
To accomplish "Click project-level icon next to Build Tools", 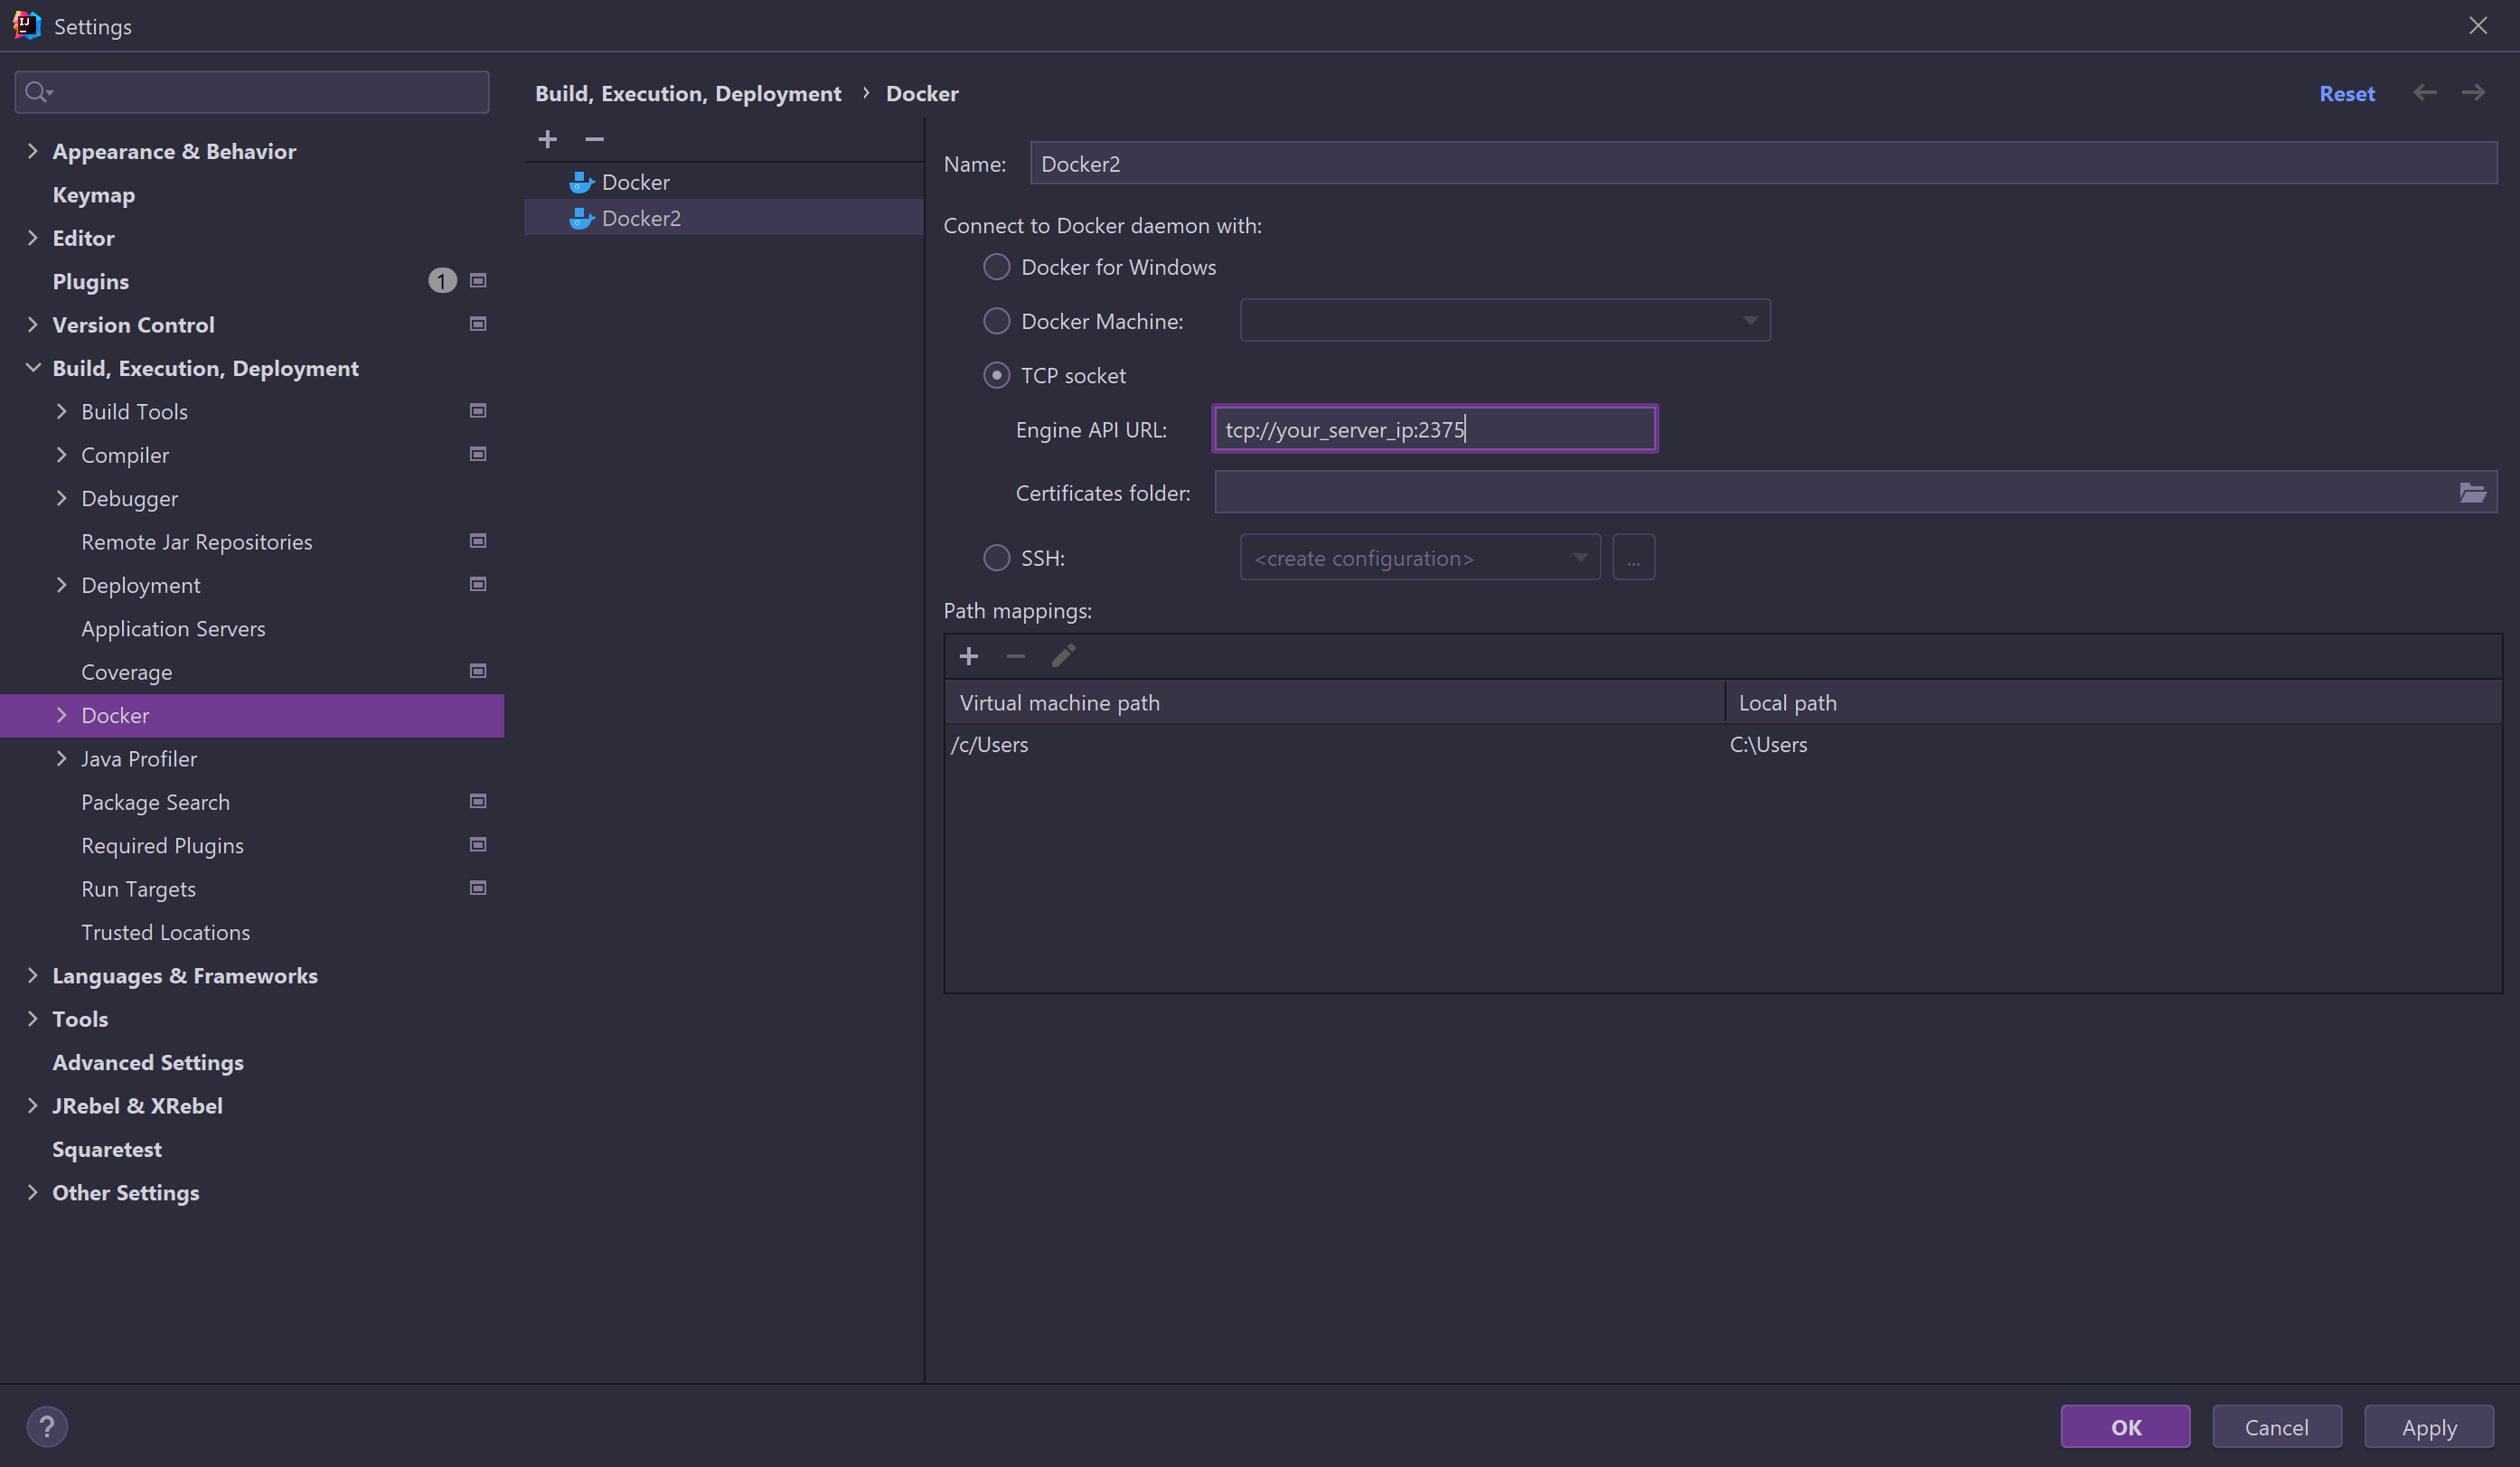I will [x=478, y=411].
